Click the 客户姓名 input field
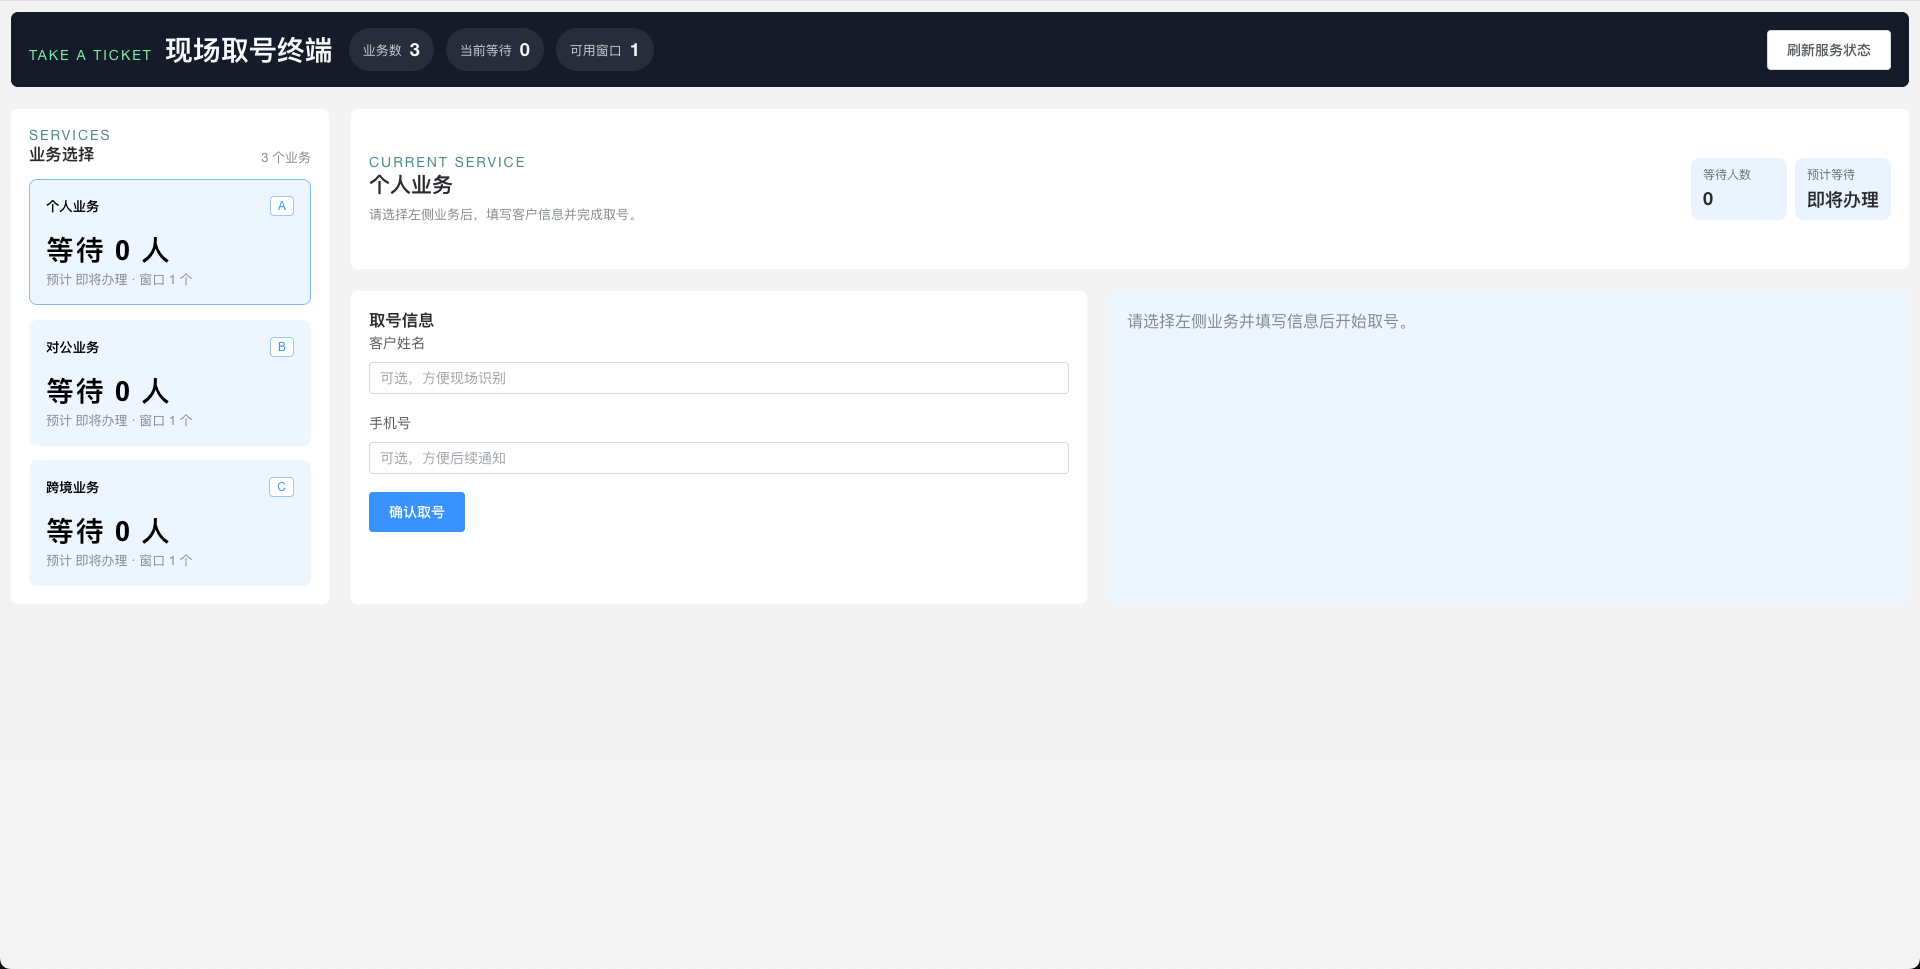 (719, 378)
